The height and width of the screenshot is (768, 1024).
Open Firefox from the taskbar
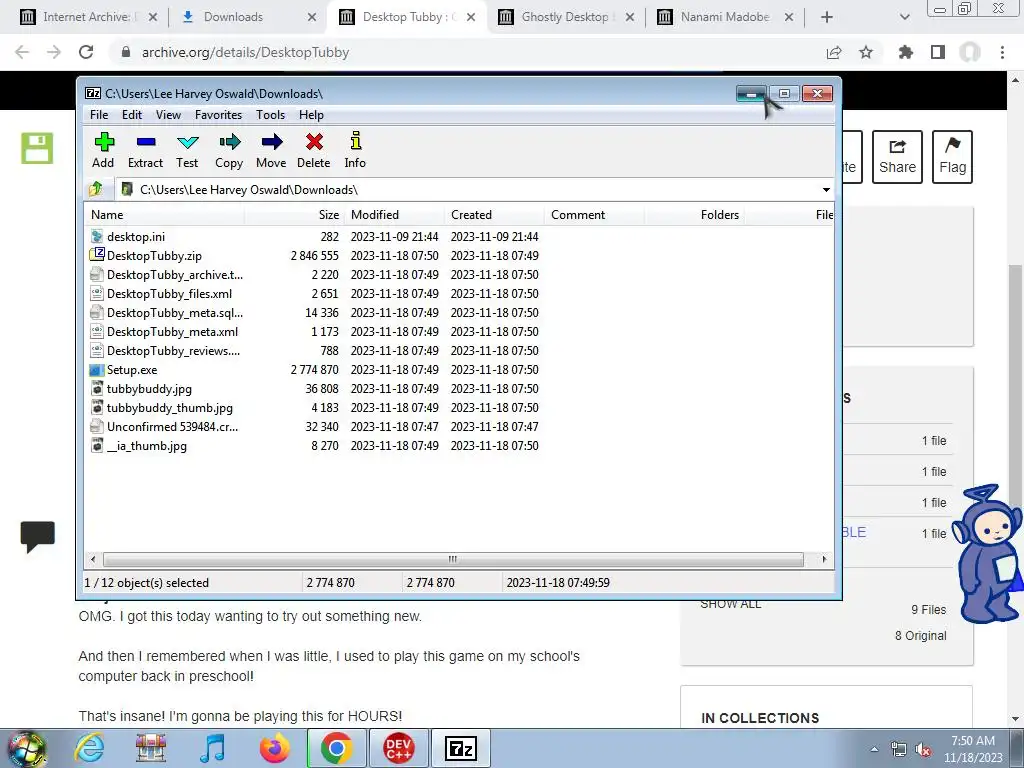click(x=274, y=748)
